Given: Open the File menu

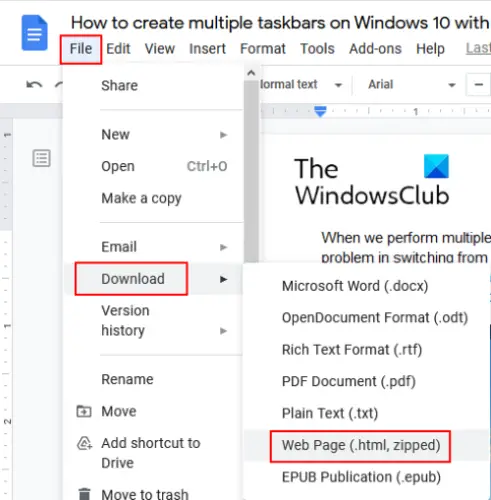Looking at the screenshot, I should (81, 49).
